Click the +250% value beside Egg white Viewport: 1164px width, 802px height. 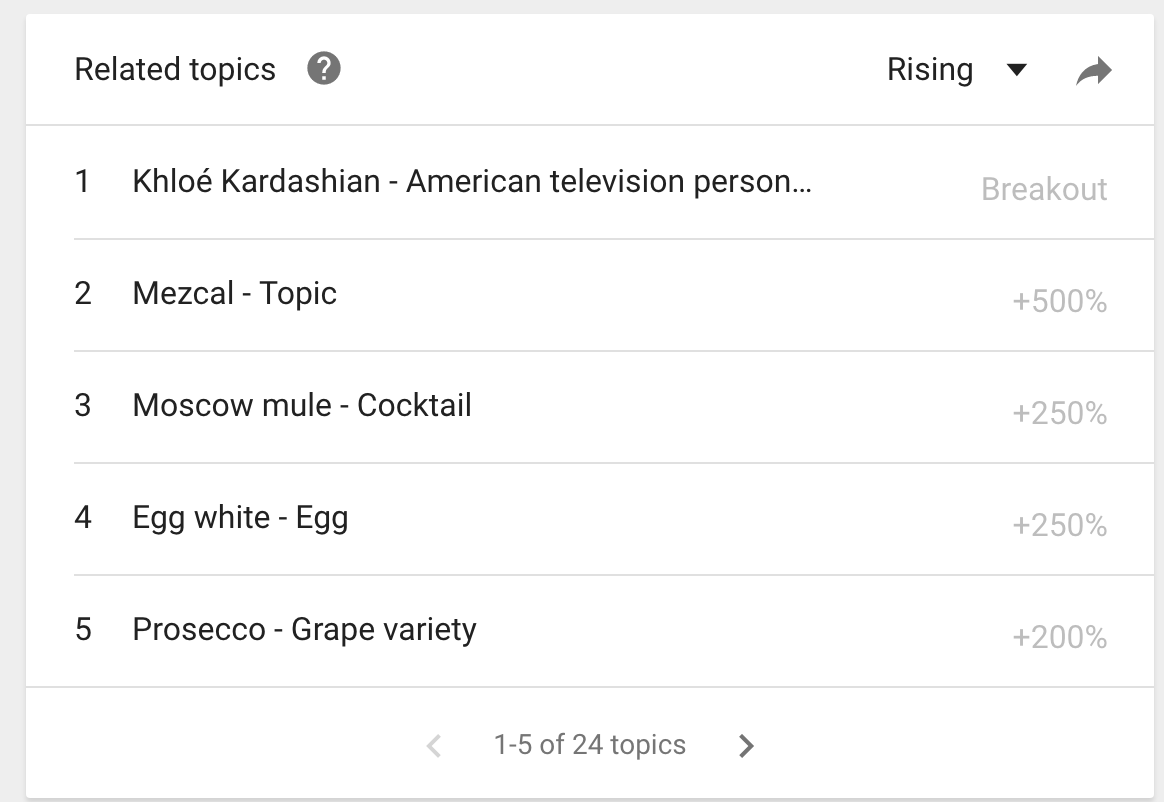[x=1059, y=526]
